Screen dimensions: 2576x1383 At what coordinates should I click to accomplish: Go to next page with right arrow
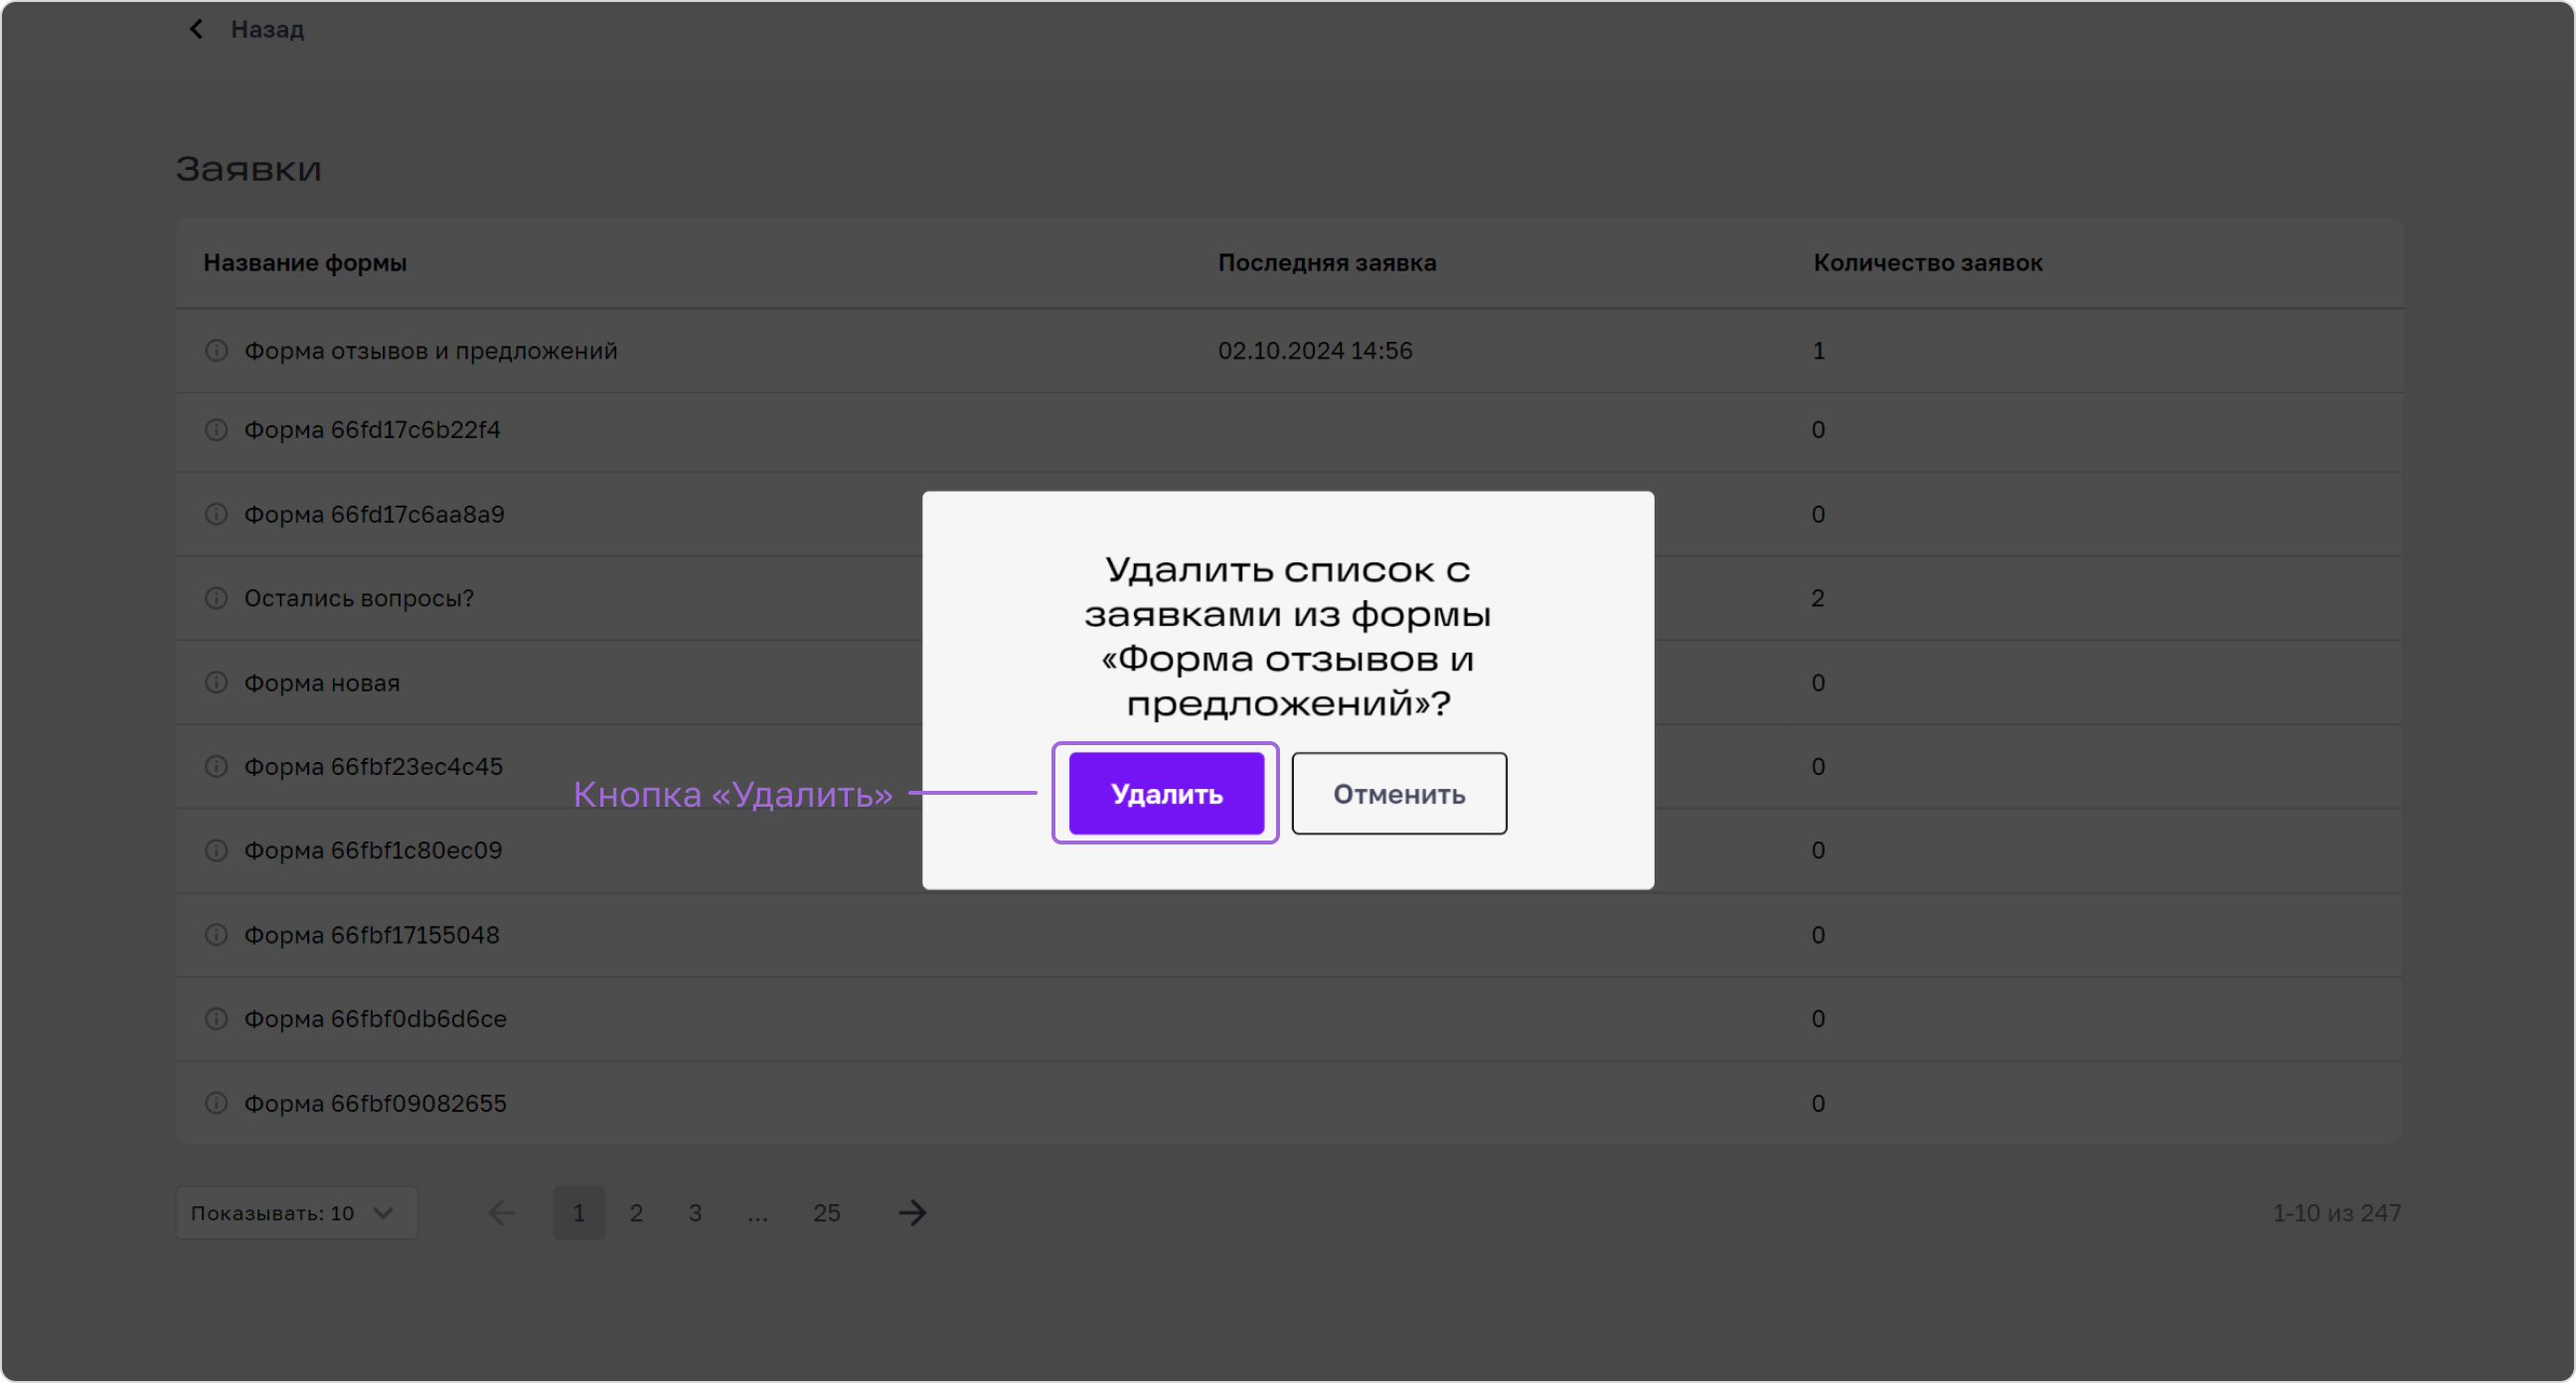pos(912,1213)
